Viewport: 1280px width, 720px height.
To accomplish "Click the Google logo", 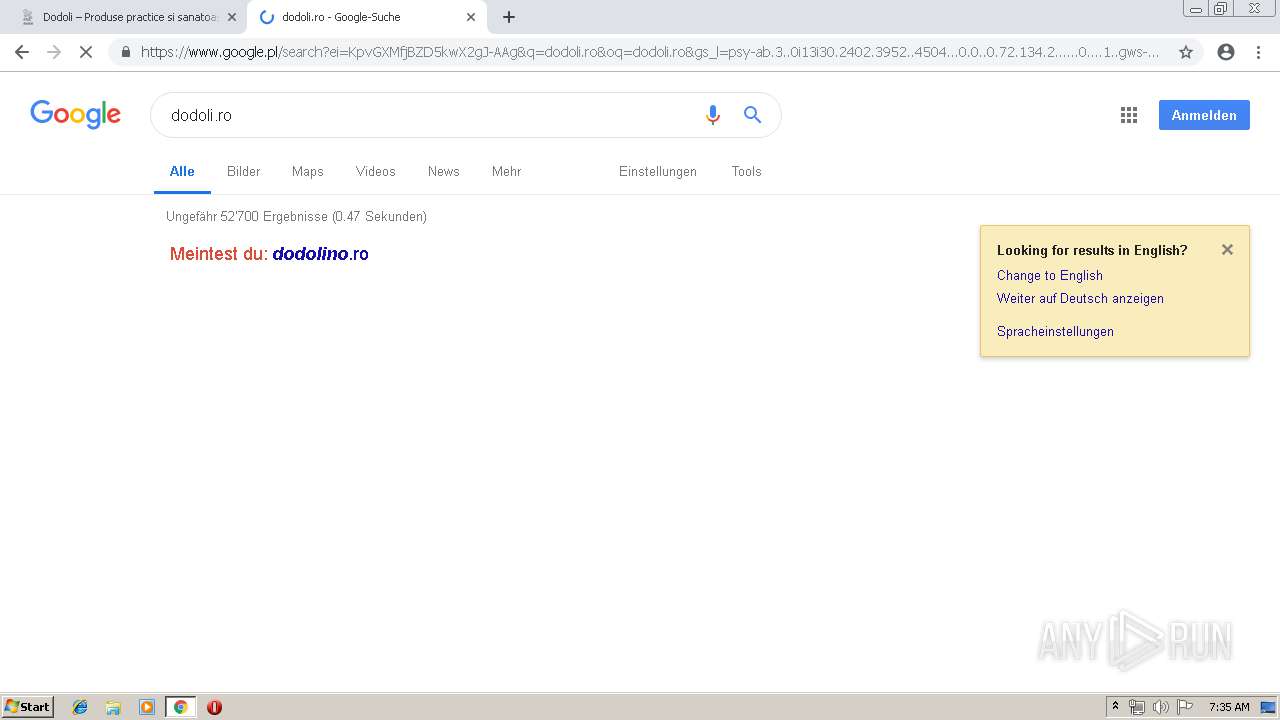I will click(76, 114).
